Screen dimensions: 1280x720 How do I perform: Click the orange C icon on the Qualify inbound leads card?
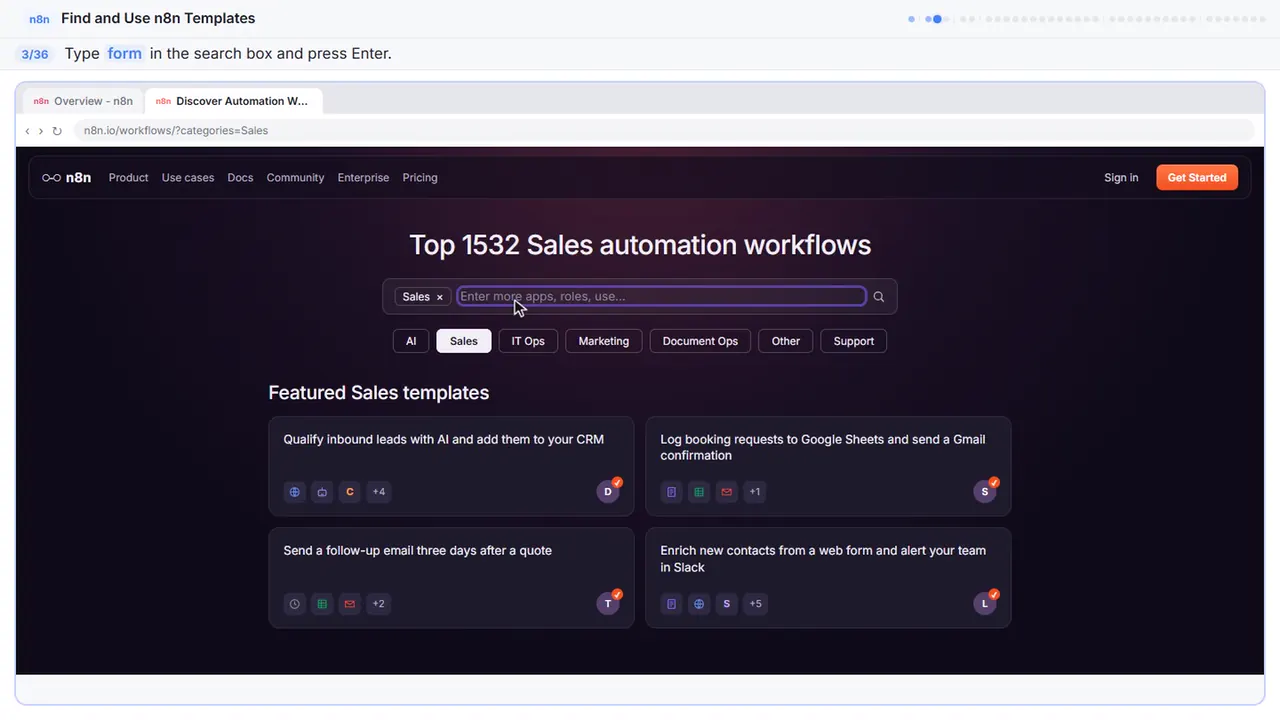[x=350, y=492]
